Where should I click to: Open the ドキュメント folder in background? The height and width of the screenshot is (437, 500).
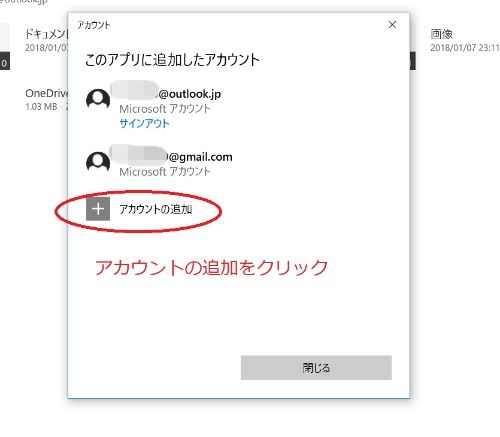point(47,34)
